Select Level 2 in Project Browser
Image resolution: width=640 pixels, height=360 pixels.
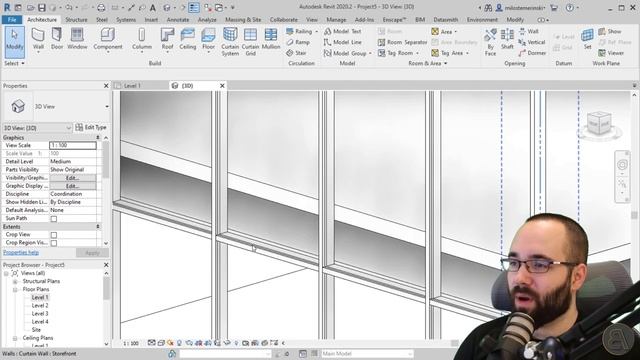[40, 306]
